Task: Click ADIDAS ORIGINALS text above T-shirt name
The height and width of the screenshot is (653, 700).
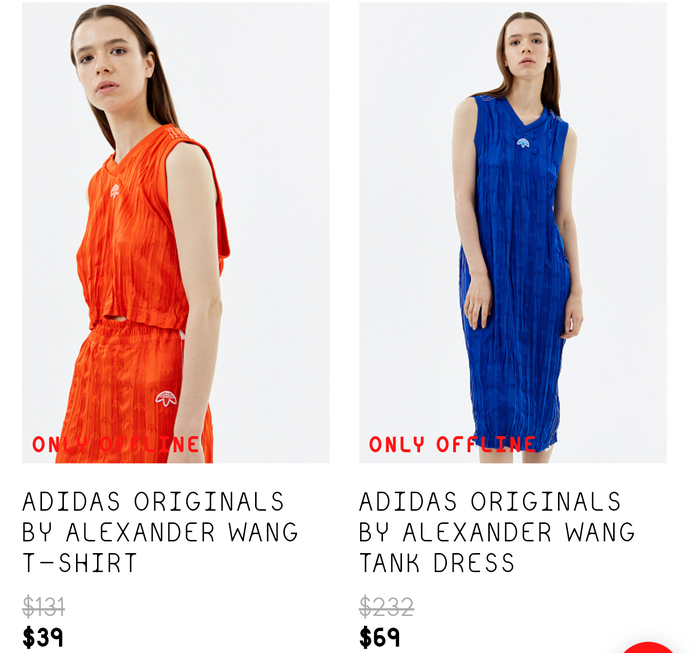Action: [153, 501]
